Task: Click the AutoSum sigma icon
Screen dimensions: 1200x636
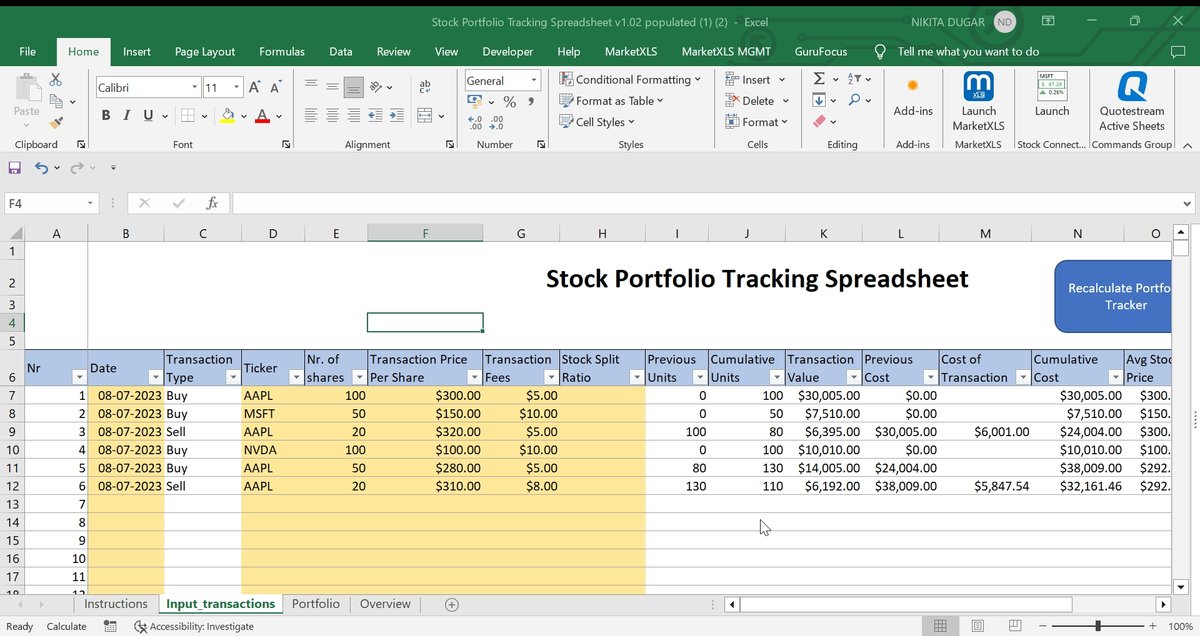Action: coord(819,79)
